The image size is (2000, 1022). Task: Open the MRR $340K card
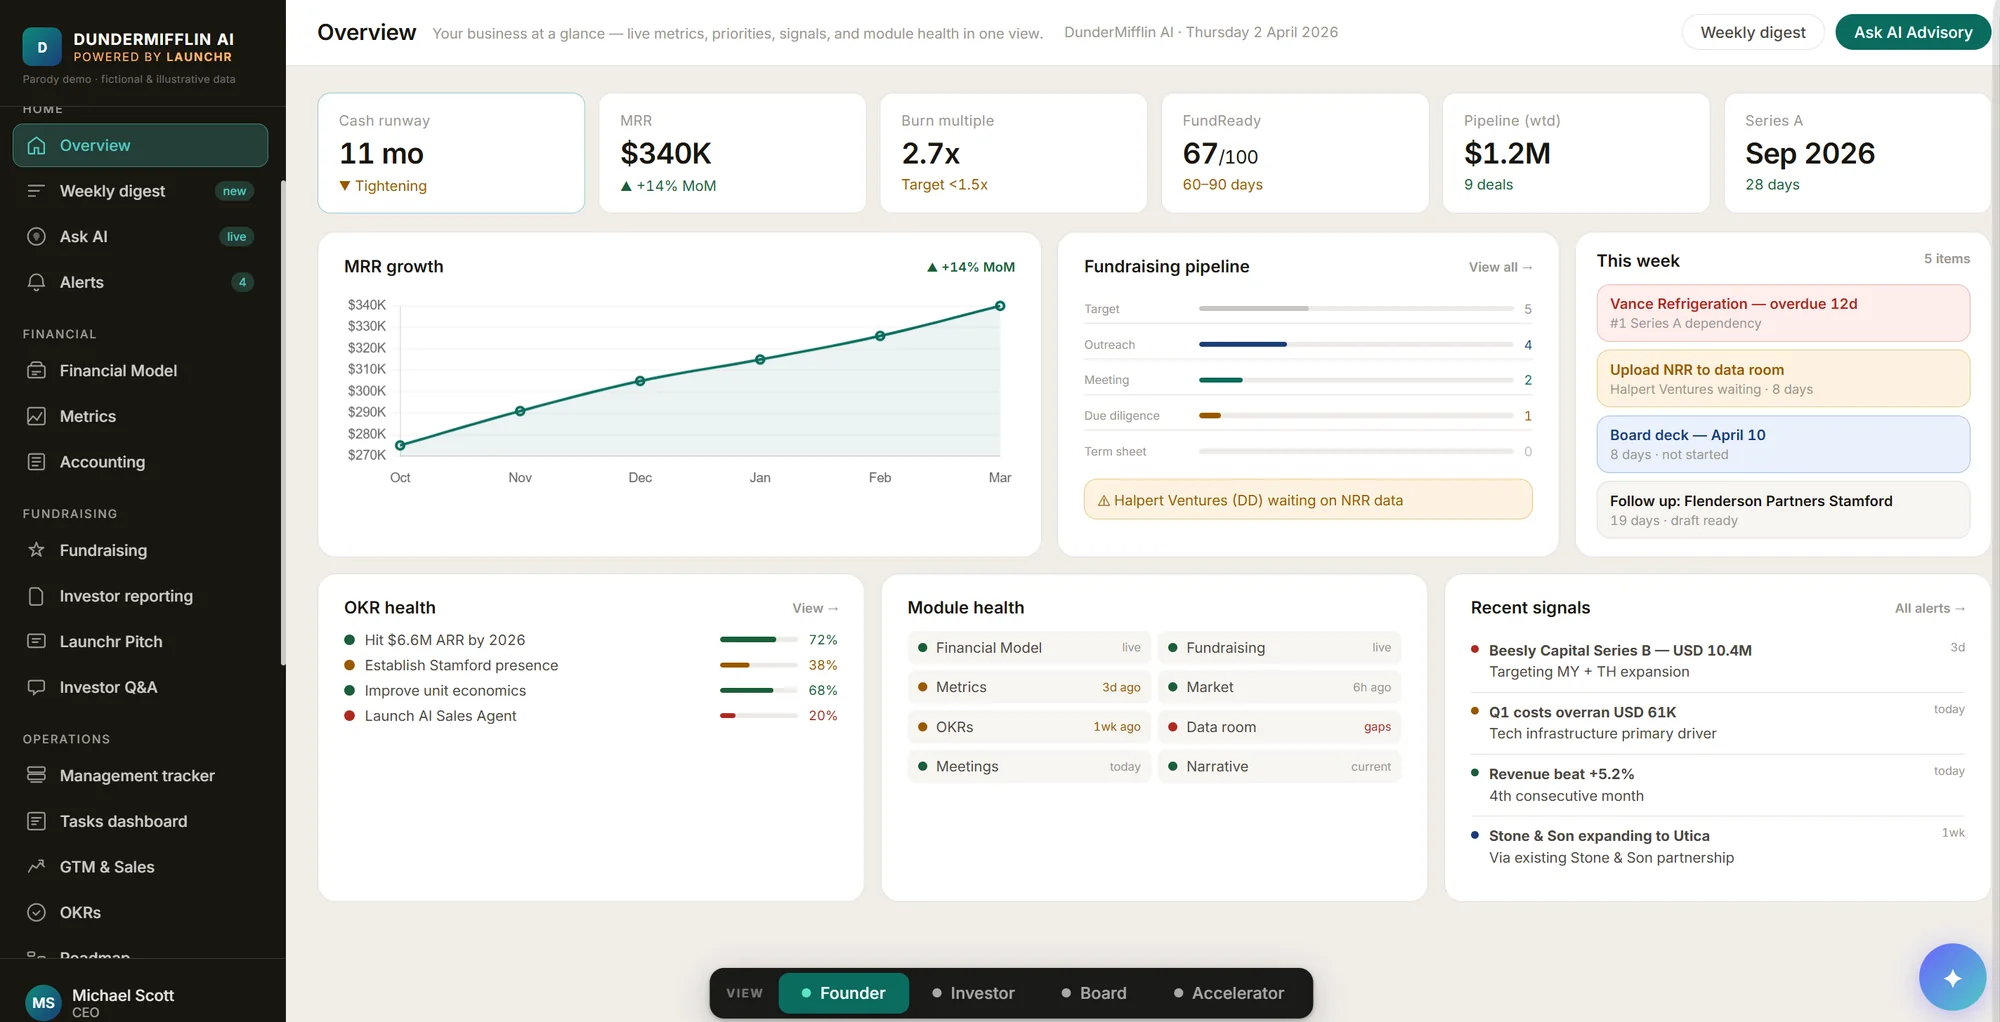tap(732, 153)
